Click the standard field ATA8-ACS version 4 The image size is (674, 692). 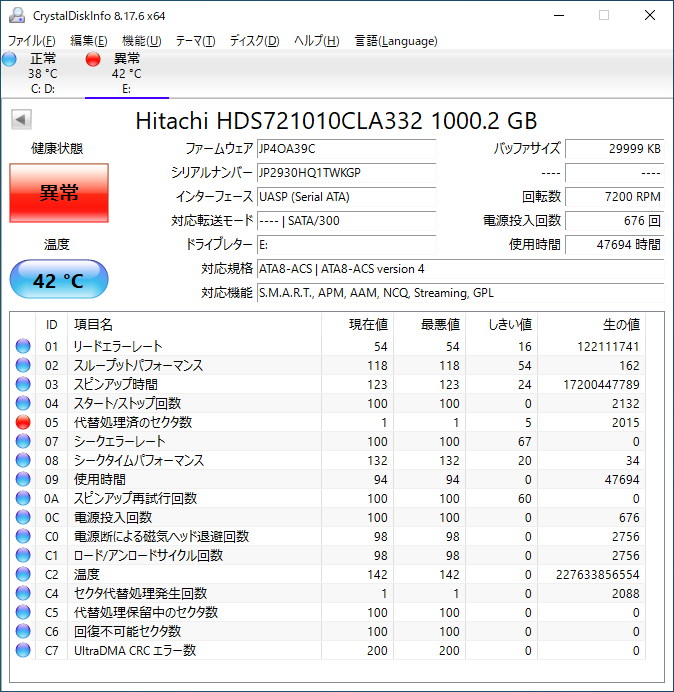pos(460,269)
